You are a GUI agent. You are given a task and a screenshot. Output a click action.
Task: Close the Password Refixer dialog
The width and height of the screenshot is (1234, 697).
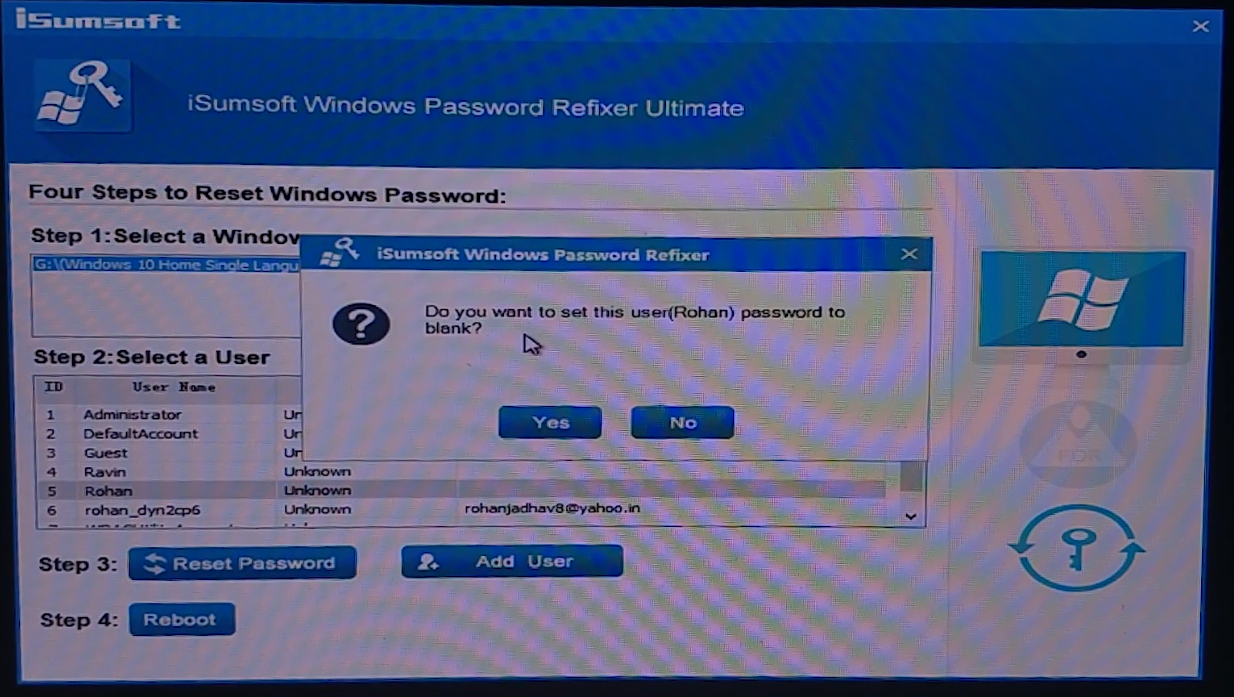909,254
